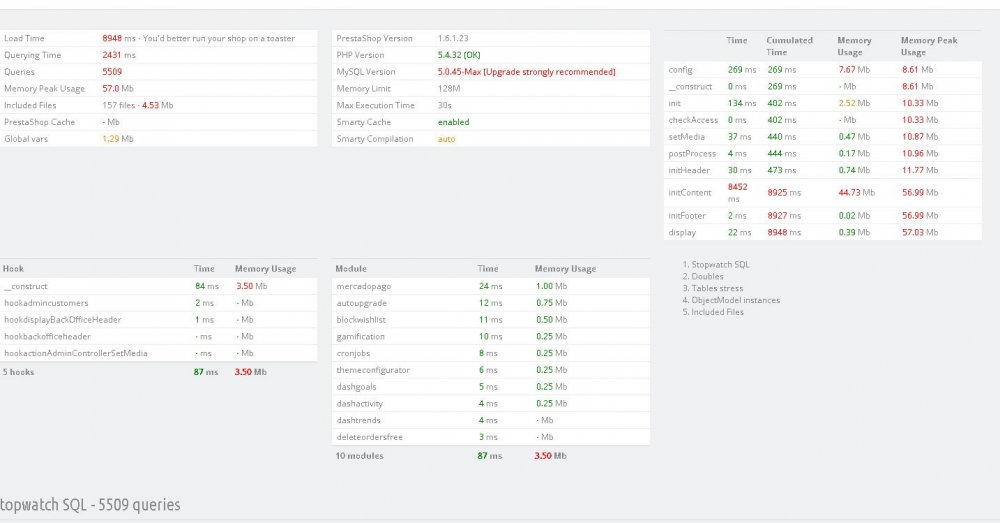The height and width of the screenshot is (523, 1000).
Task: Click the Stopwatch SQL queries heading
Action: click(x=90, y=506)
